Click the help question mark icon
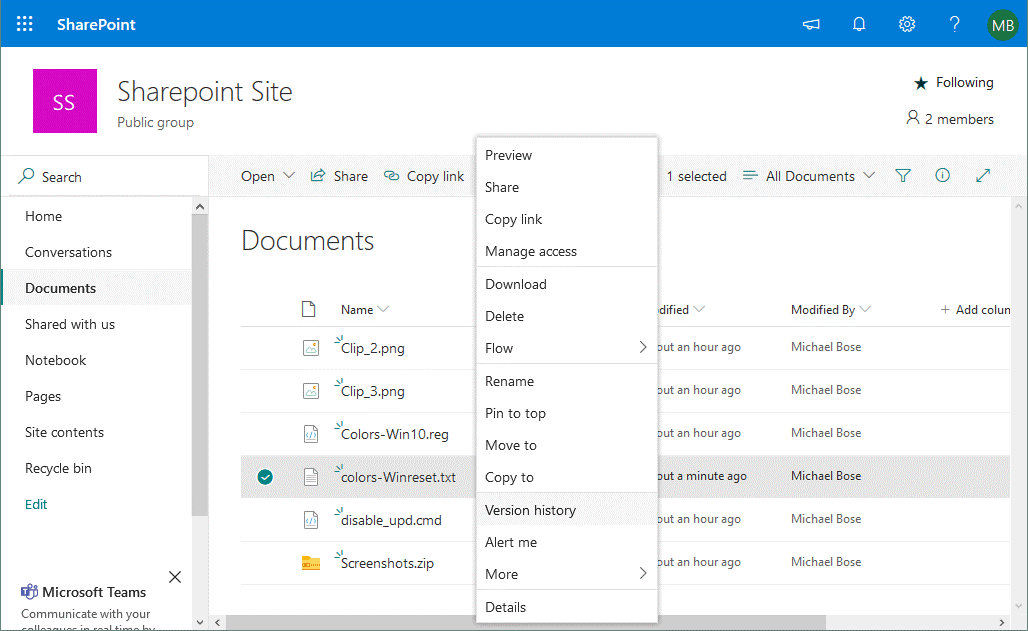 pos(955,24)
